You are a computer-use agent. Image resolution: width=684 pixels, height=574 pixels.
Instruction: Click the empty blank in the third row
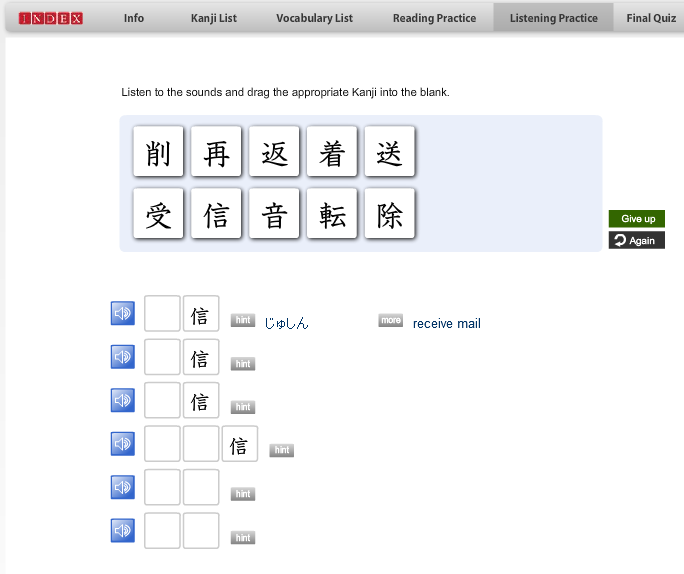point(162,400)
